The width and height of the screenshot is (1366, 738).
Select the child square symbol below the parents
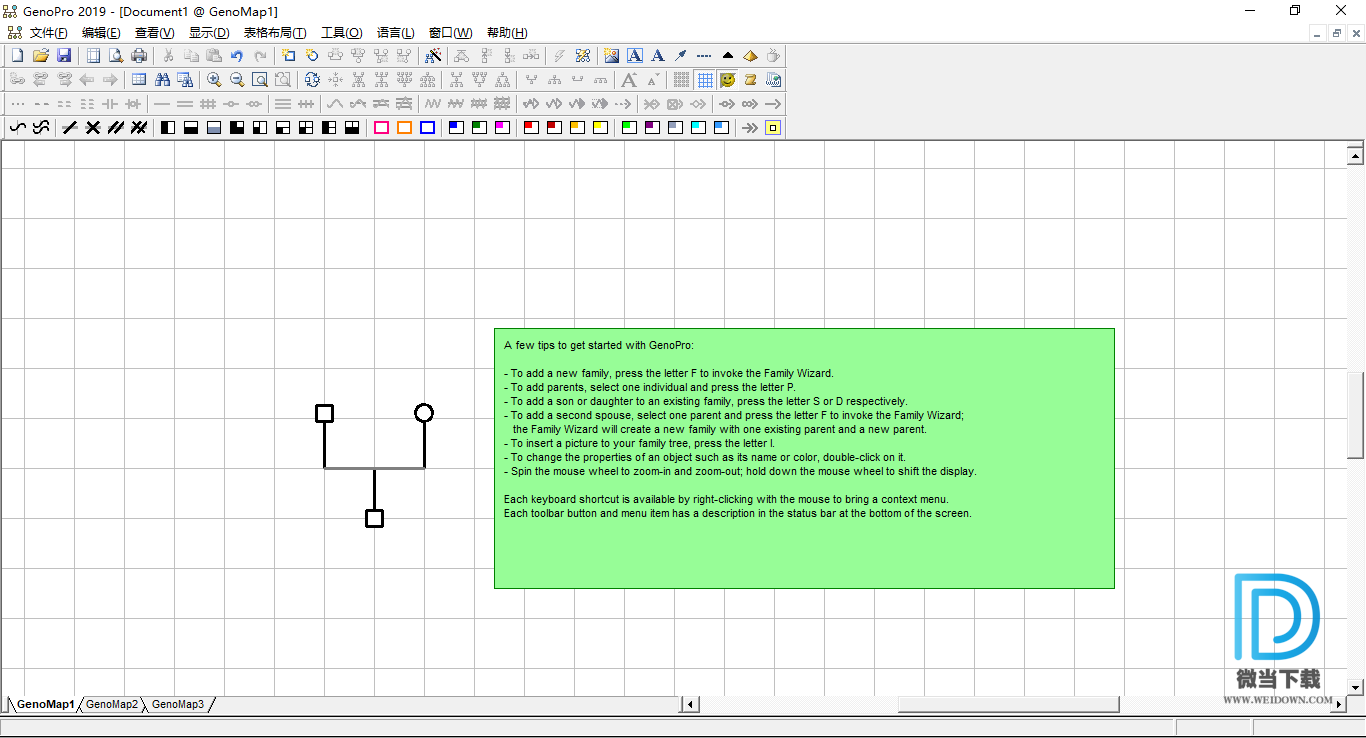click(374, 518)
